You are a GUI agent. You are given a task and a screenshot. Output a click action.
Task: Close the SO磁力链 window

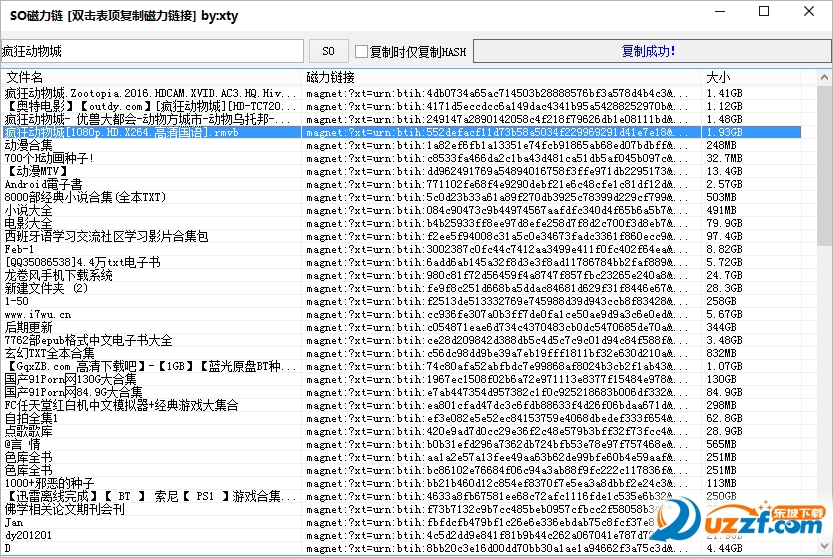pos(809,12)
